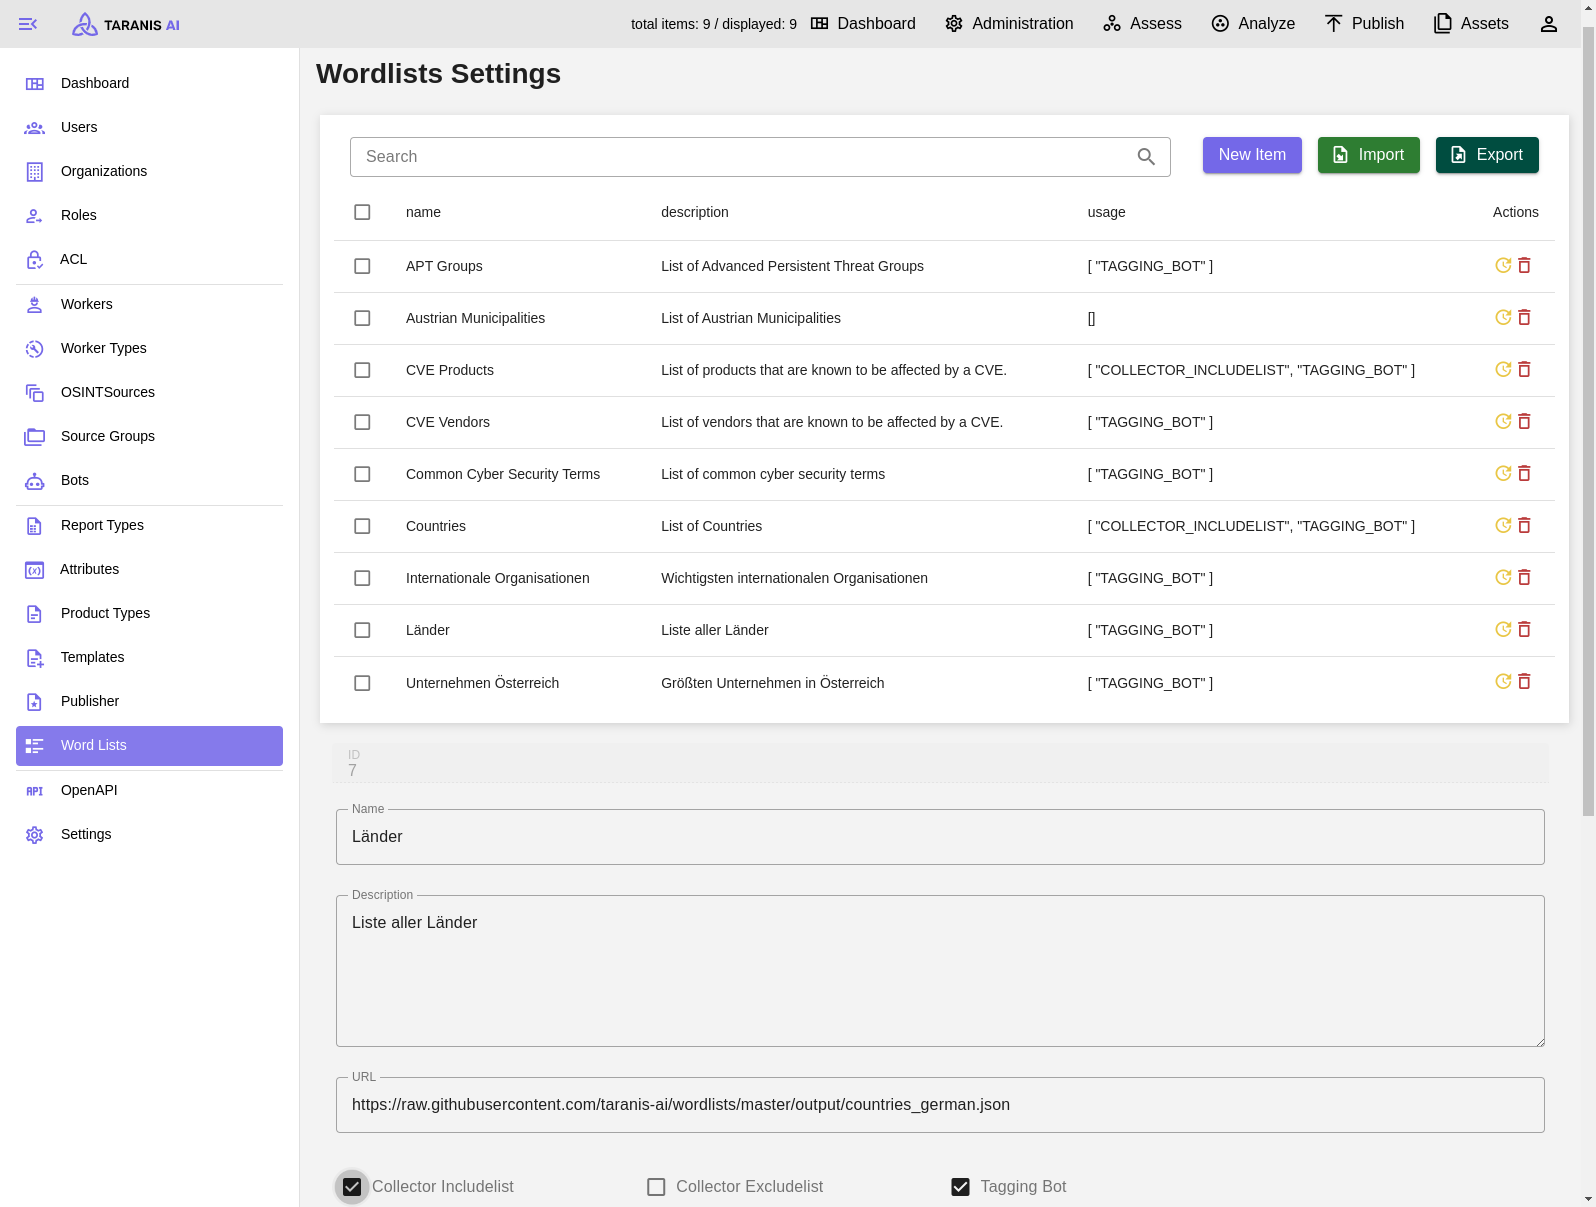Click the page vertical scrollbar

(1588, 420)
